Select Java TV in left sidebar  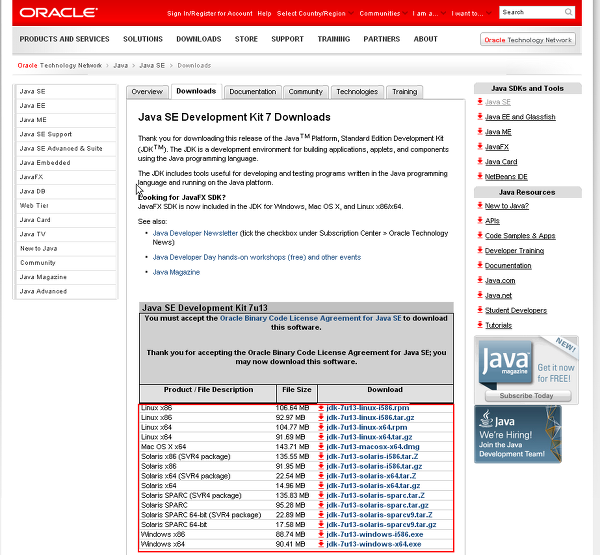pyautogui.click(x=66, y=234)
